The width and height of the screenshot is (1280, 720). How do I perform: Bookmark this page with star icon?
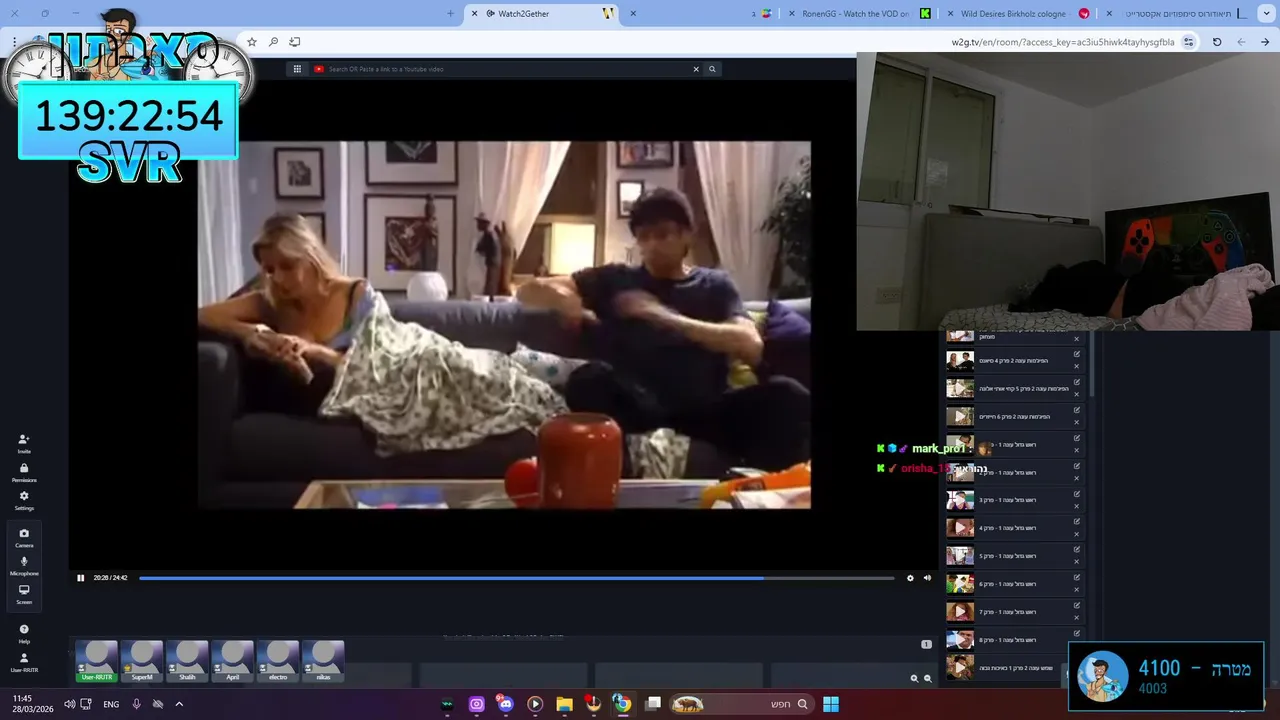(x=252, y=42)
